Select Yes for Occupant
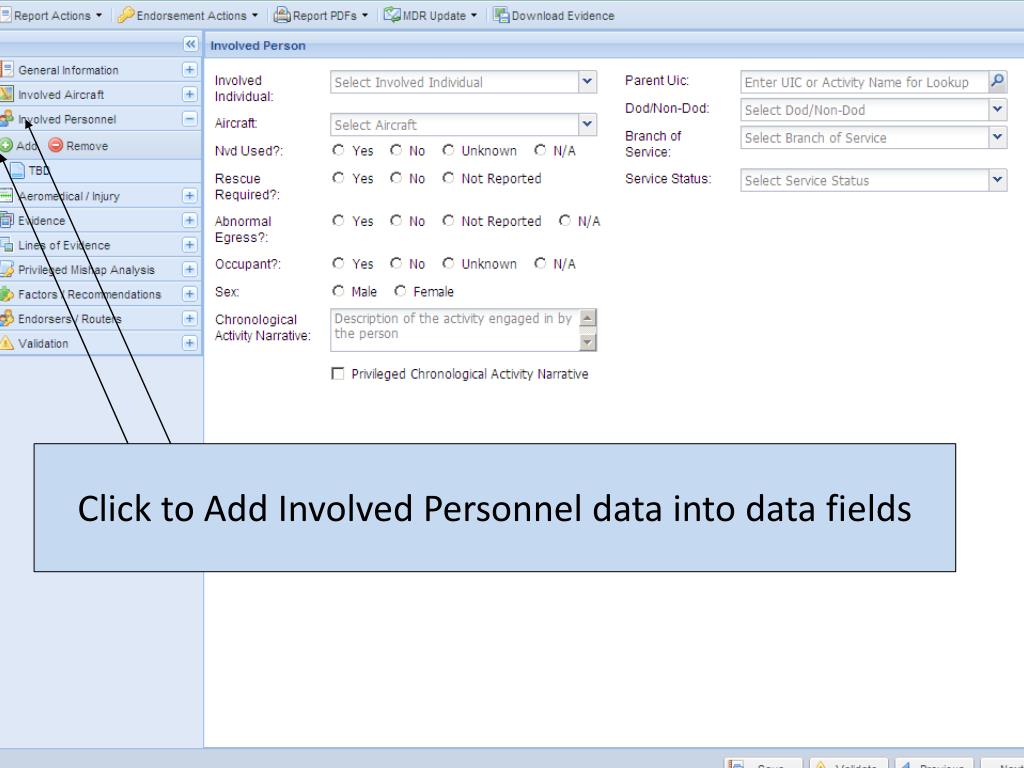Screen dimensions: 1024x768 coord(338,263)
